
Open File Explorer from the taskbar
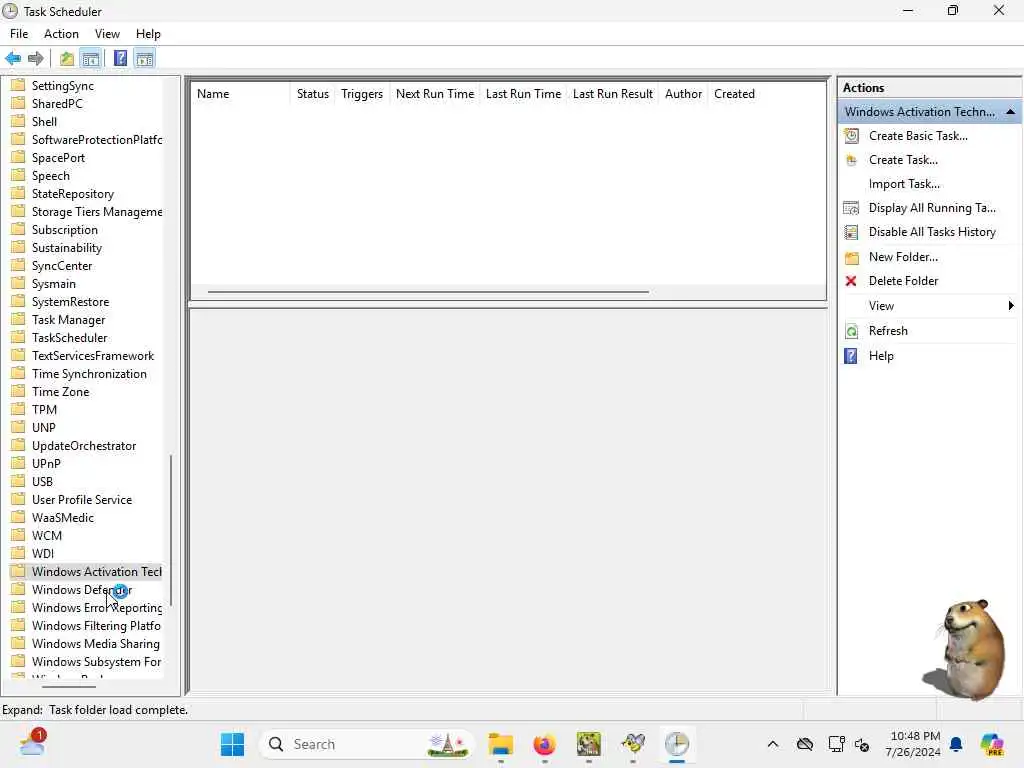tap(501, 744)
